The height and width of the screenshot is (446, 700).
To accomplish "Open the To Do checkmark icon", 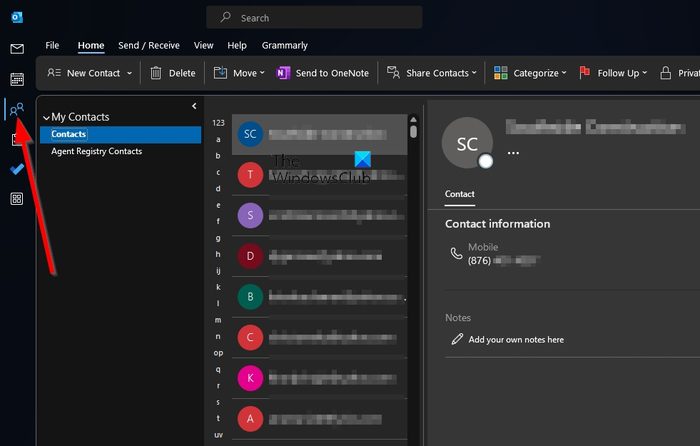I will 17,169.
